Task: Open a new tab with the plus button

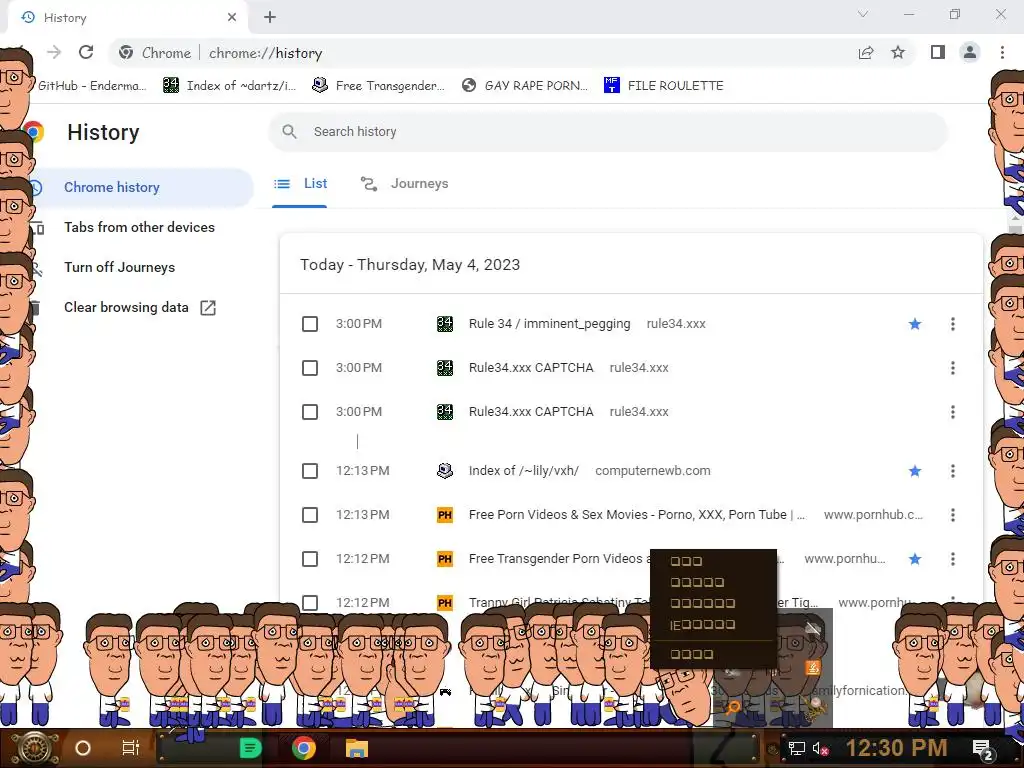Action: [270, 18]
